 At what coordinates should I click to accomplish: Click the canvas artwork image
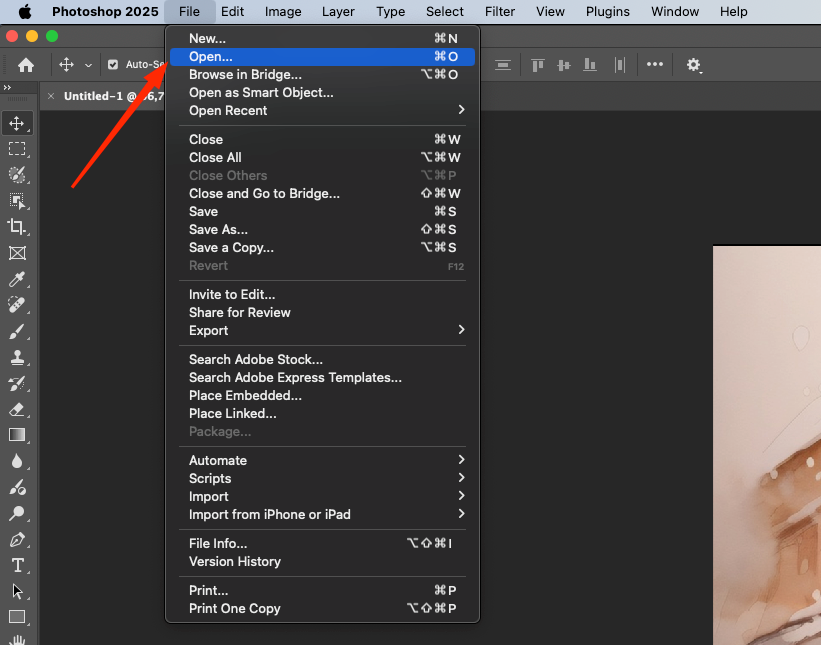[x=767, y=445]
